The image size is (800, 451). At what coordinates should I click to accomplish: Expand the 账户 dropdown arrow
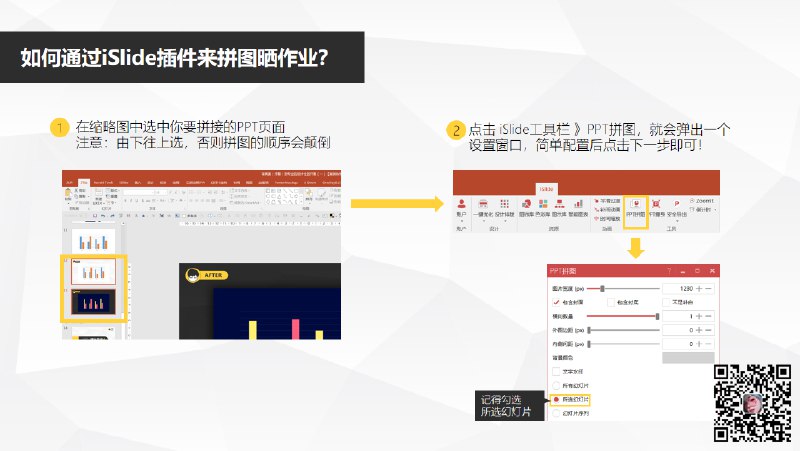coord(461,221)
